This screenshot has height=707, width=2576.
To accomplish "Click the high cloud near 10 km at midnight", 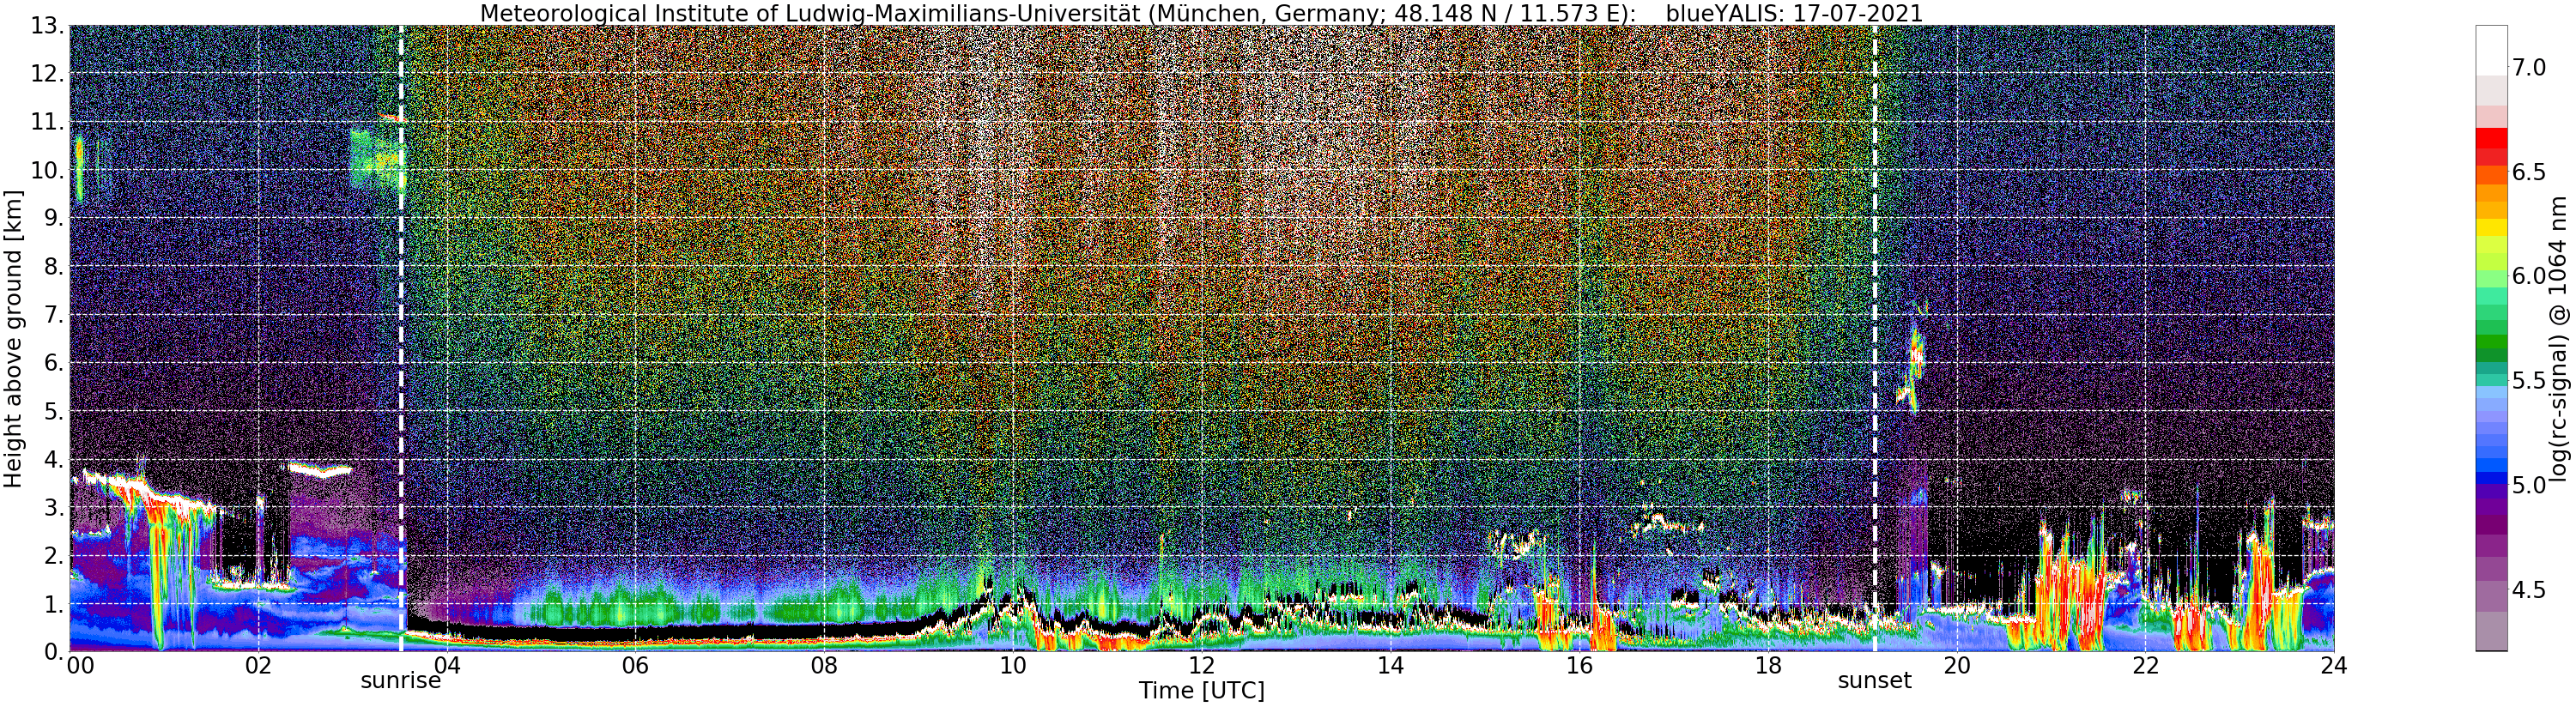I will (x=79, y=168).
